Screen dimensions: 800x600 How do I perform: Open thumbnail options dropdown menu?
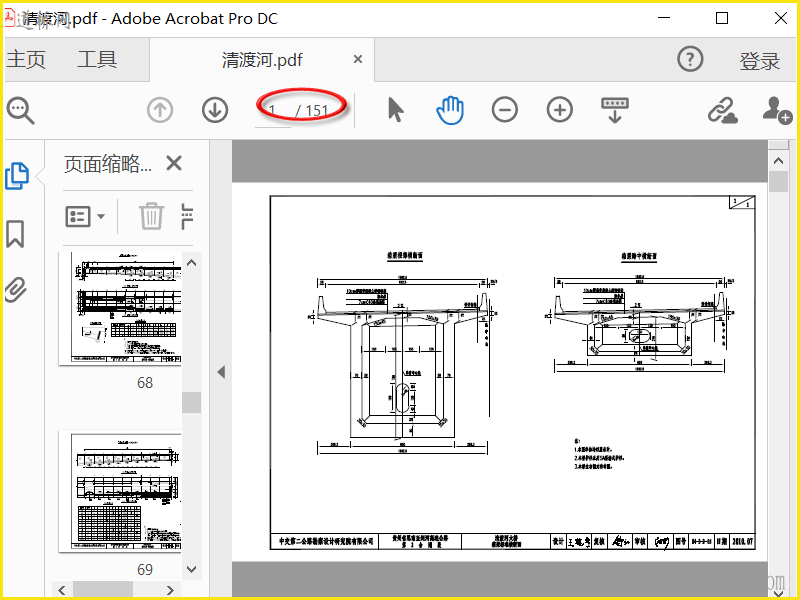tap(85, 216)
